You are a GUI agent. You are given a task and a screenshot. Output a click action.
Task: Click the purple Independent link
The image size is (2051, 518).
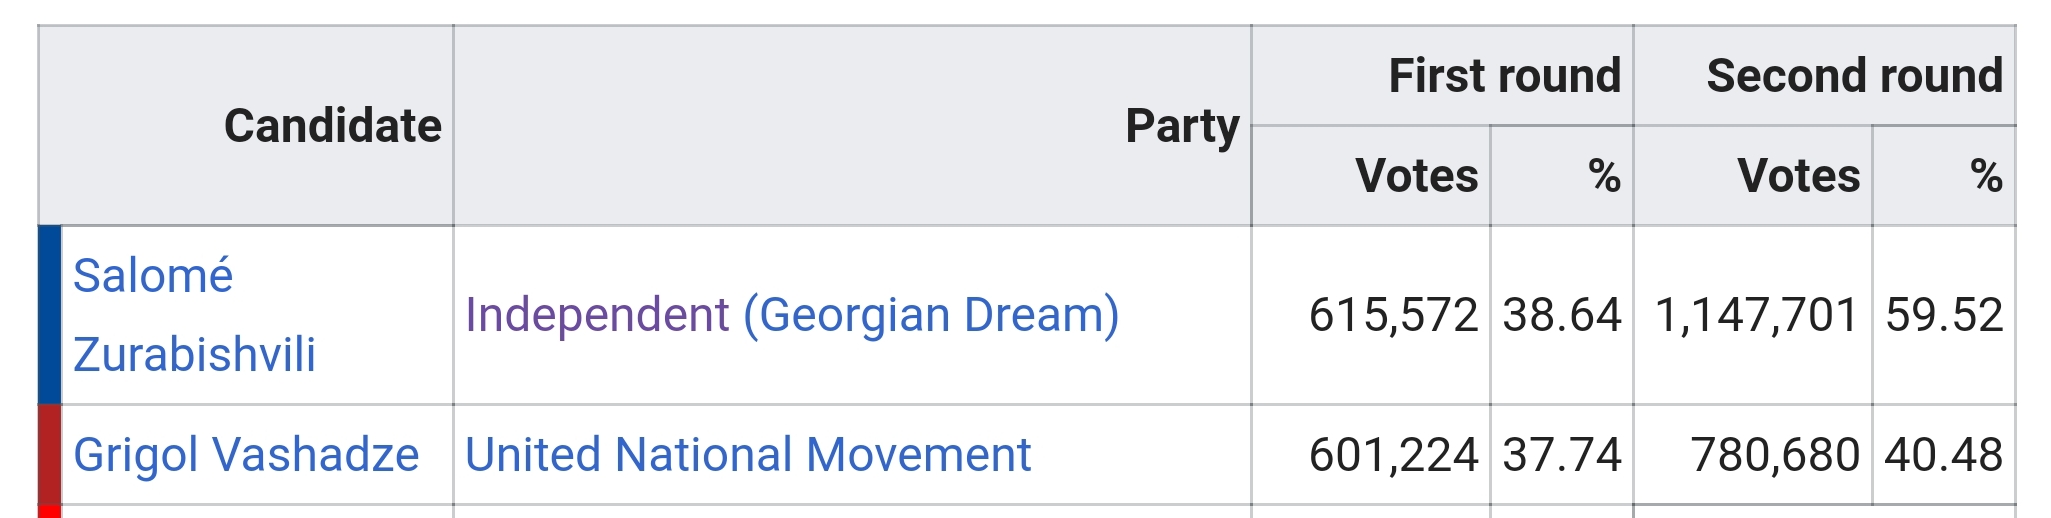[597, 315]
